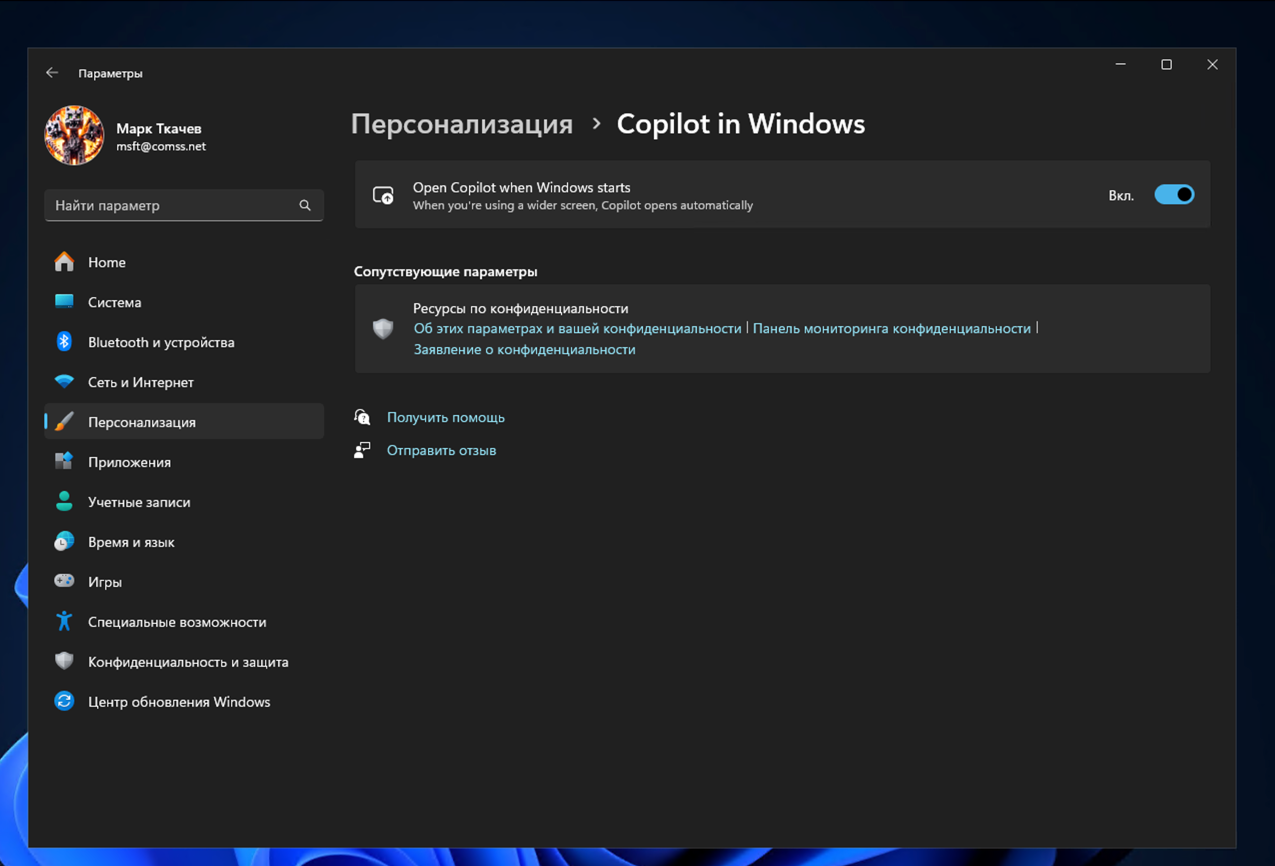Open Конфиденциальность и защита section

[188, 662]
